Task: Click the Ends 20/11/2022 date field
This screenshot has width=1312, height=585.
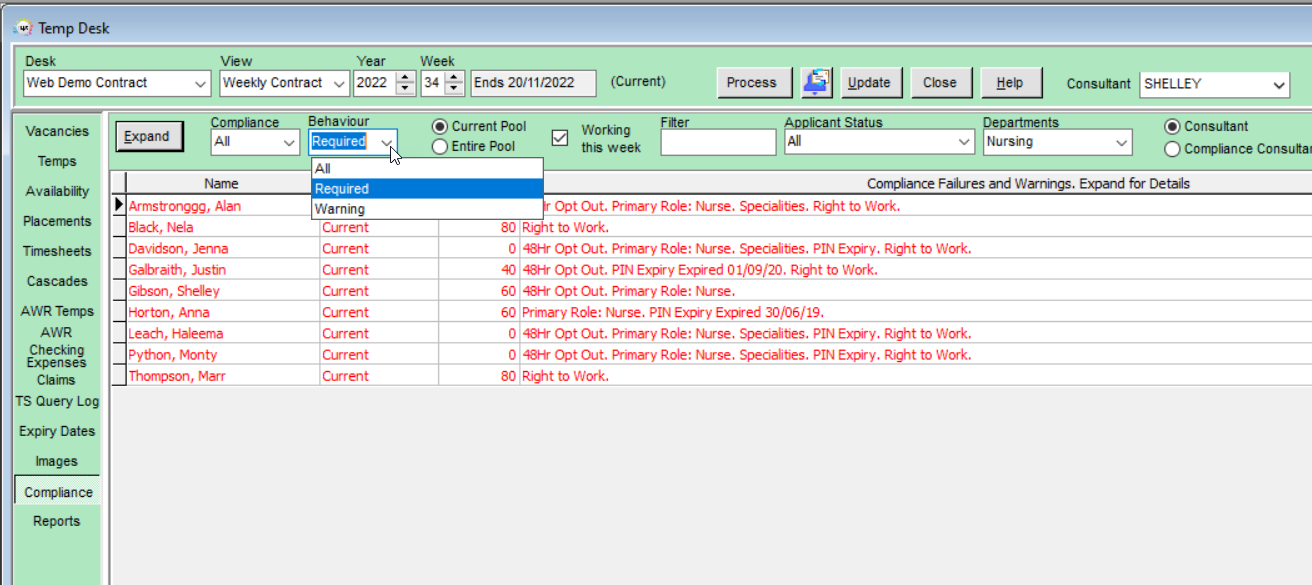Action: 533,83
